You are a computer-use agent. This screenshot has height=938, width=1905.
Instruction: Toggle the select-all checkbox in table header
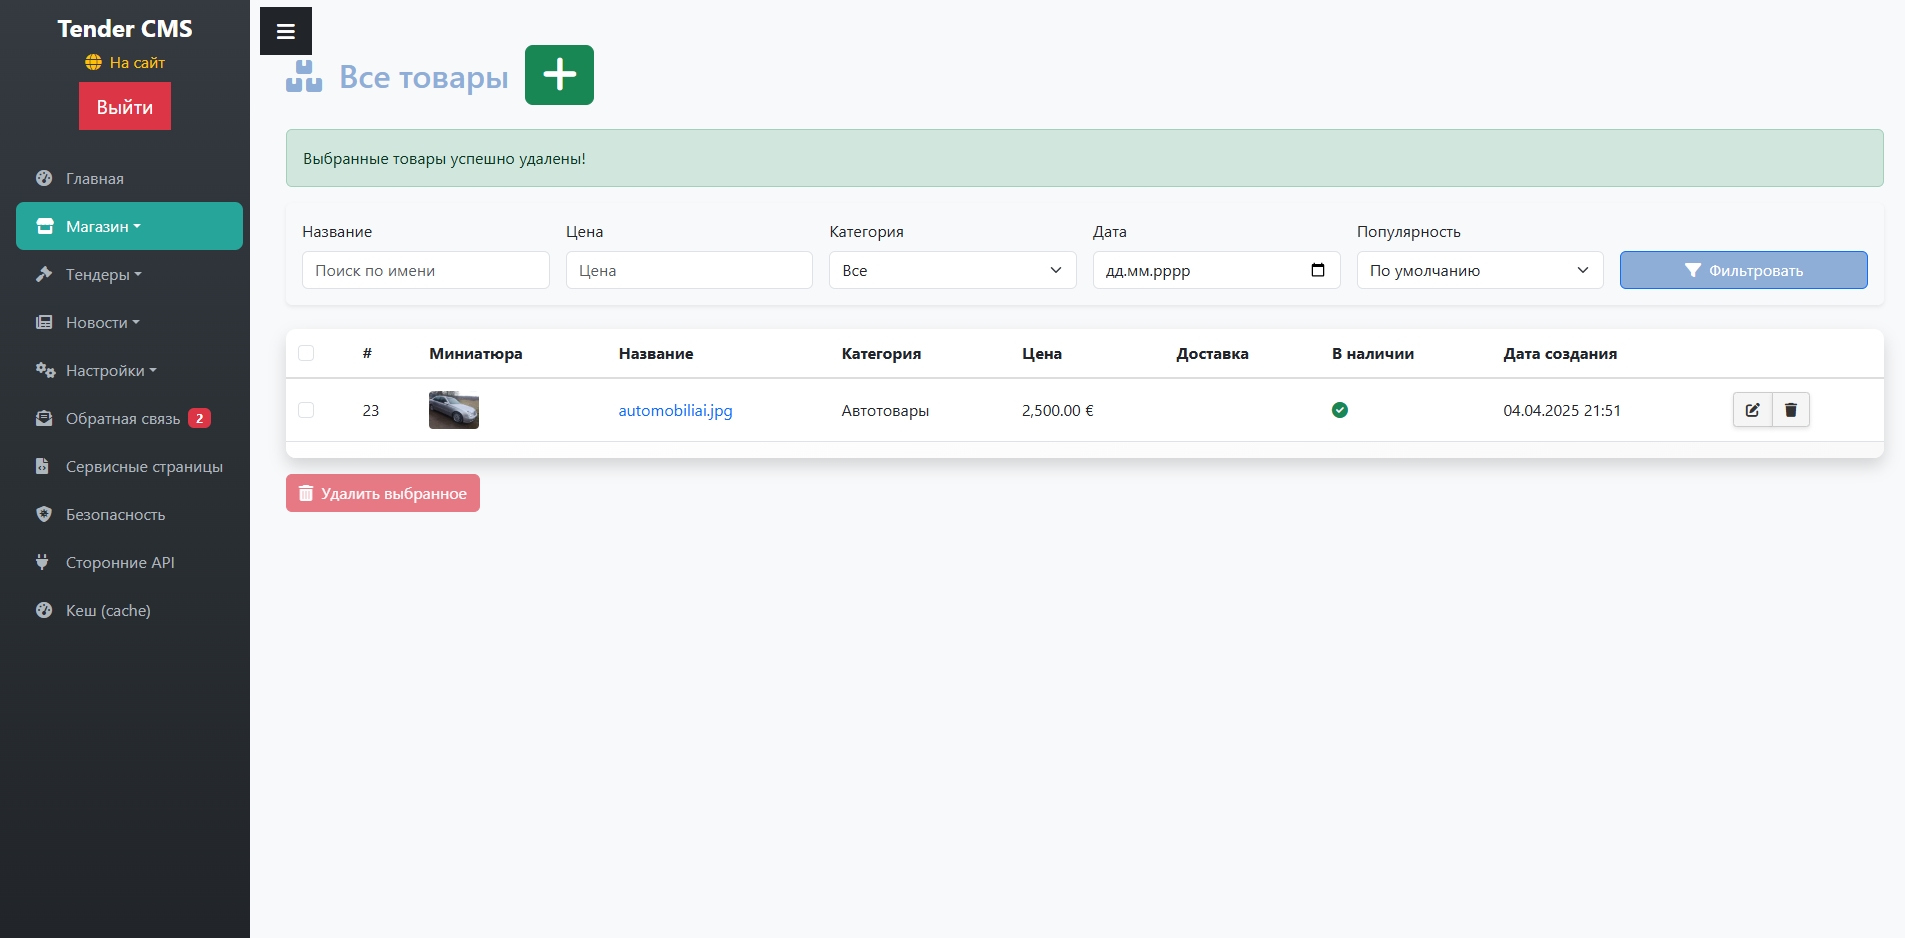click(x=306, y=353)
